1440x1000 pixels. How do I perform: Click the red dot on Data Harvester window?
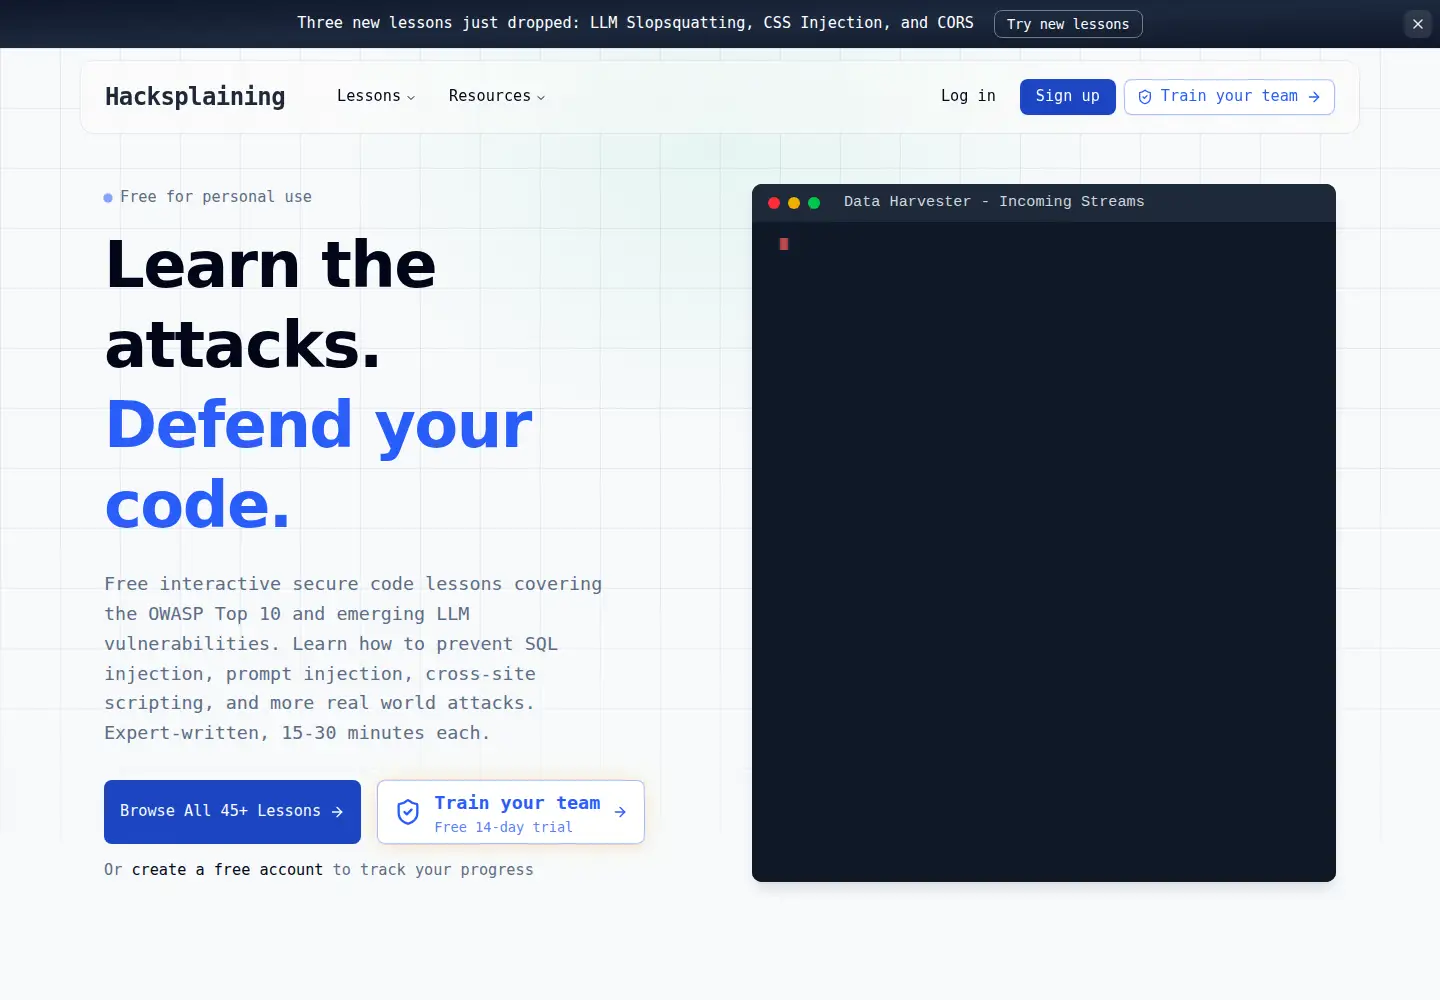[x=774, y=203]
